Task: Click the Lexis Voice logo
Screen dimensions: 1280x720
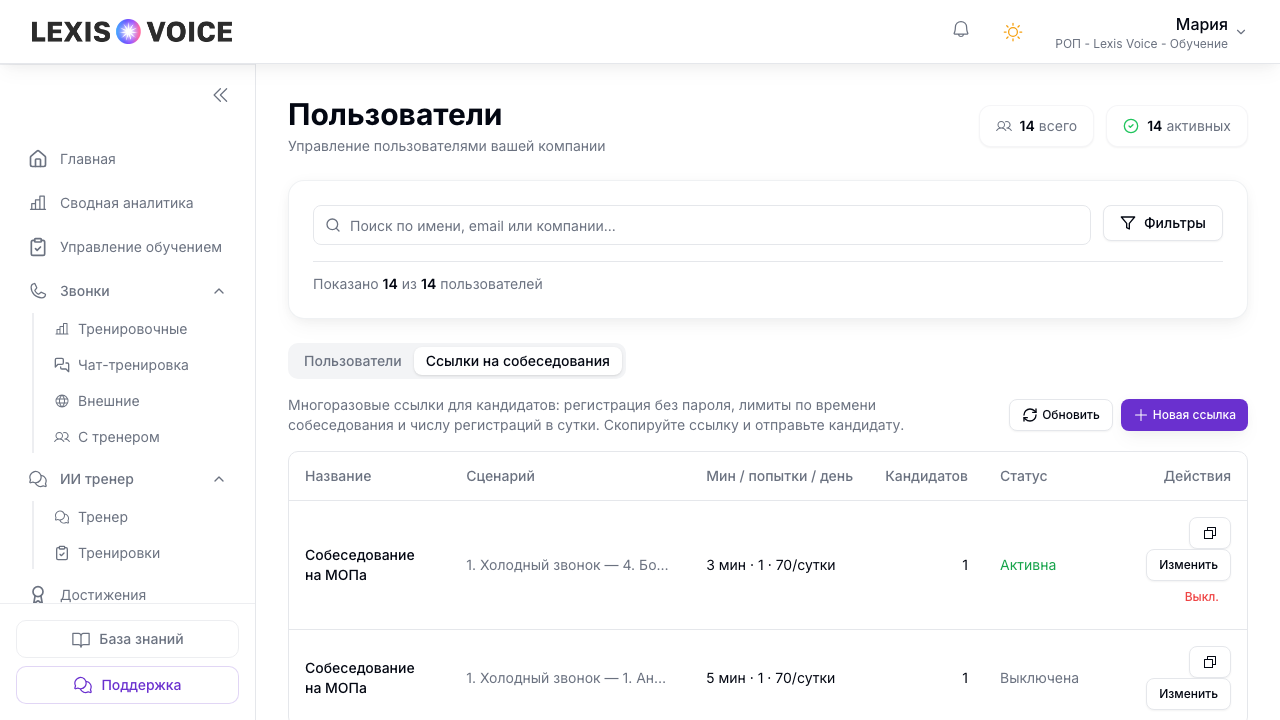Action: pos(132,32)
